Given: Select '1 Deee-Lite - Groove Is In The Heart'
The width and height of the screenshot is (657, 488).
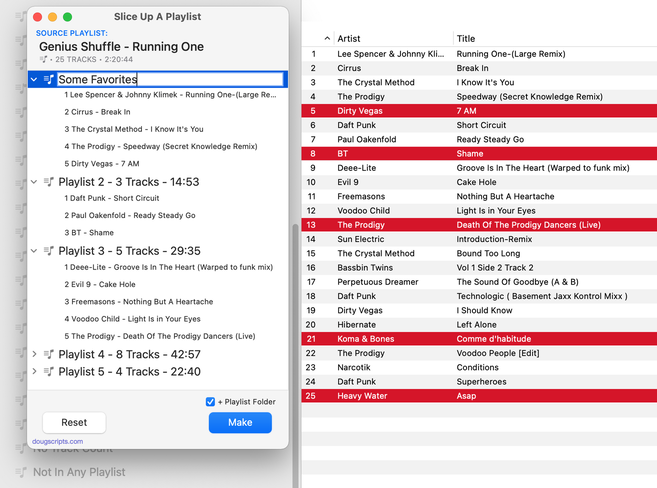Looking at the screenshot, I should pos(158,267).
